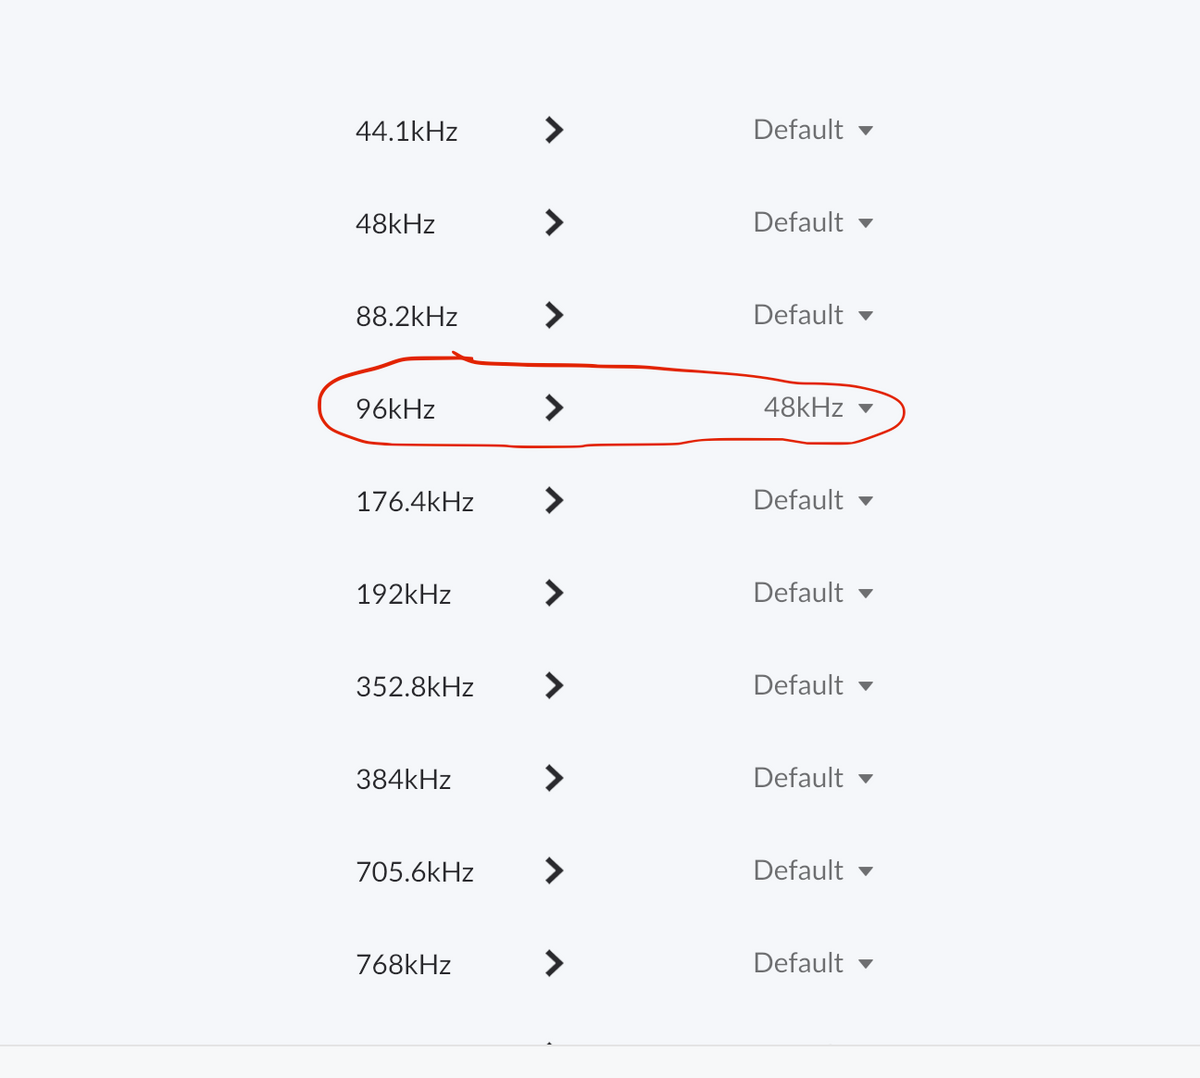Screen dimensions: 1200x1078
Task: Click the arrow icon beside 88.2kHz
Action: 554,315
